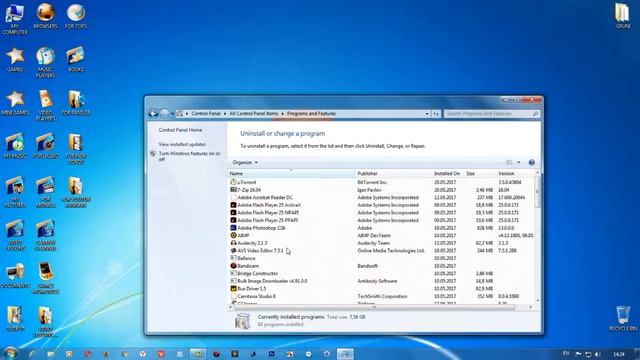The image size is (640, 360).
Task: Click the taskbar clock showing 14:24
Action: click(x=619, y=354)
